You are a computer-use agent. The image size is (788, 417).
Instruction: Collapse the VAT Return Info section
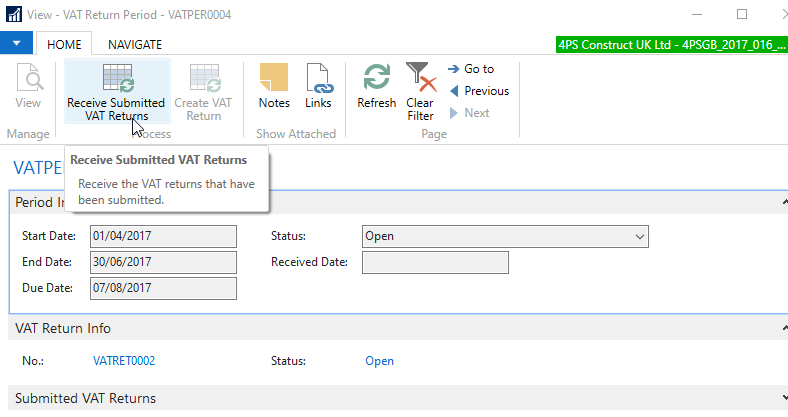(x=781, y=329)
